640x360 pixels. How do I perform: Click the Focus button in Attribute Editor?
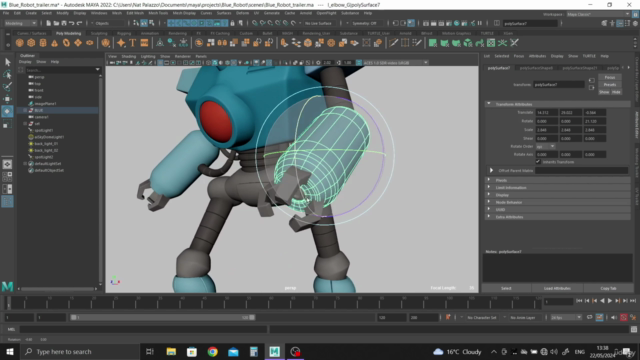(610, 77)
